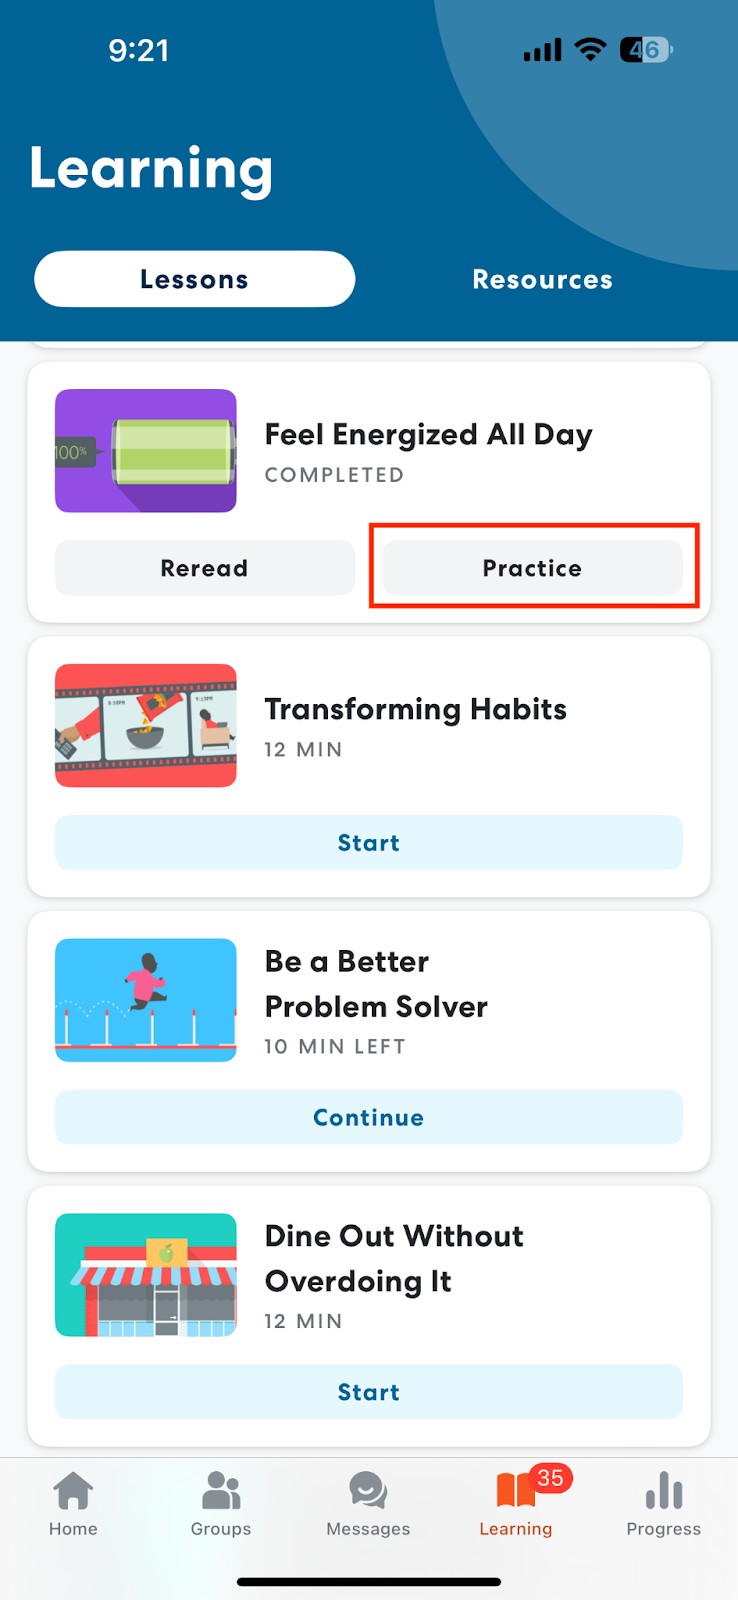The height and width of the screenshot is (1600, 738).
Task: Tap the Wi-Fi status icon
Action: [591, 50]
